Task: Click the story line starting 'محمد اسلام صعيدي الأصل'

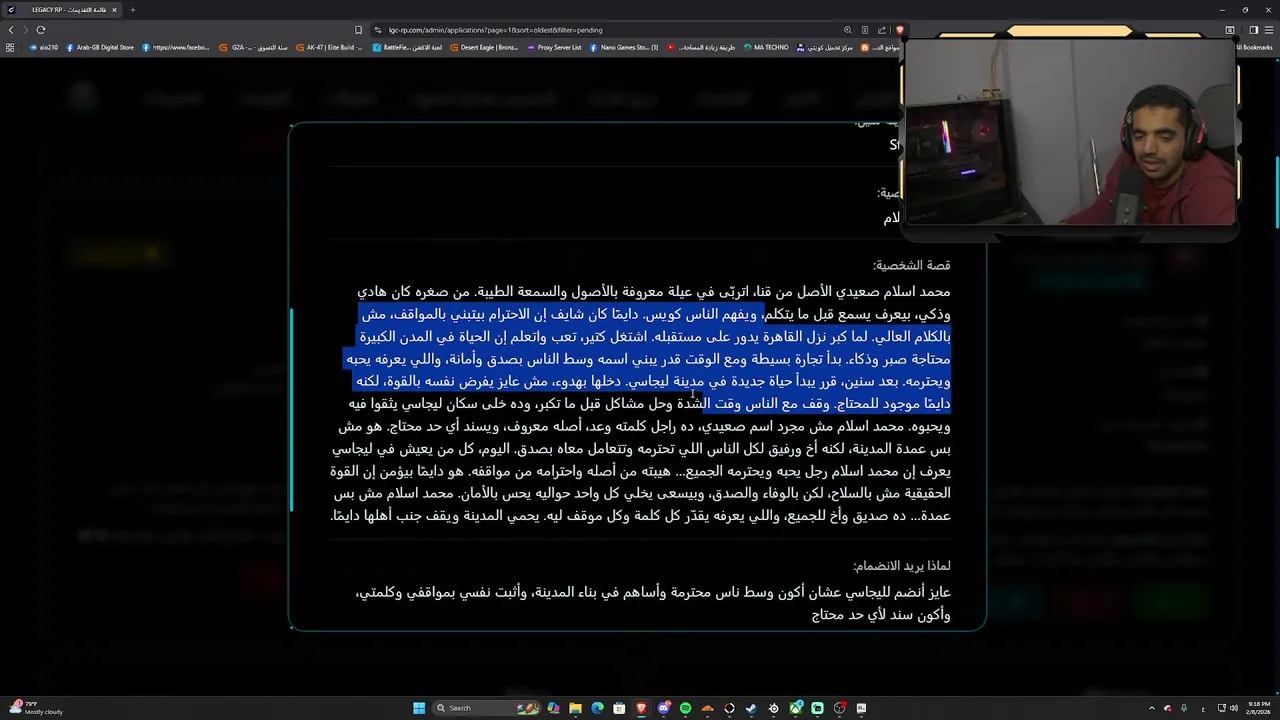Action: [654, 292]
